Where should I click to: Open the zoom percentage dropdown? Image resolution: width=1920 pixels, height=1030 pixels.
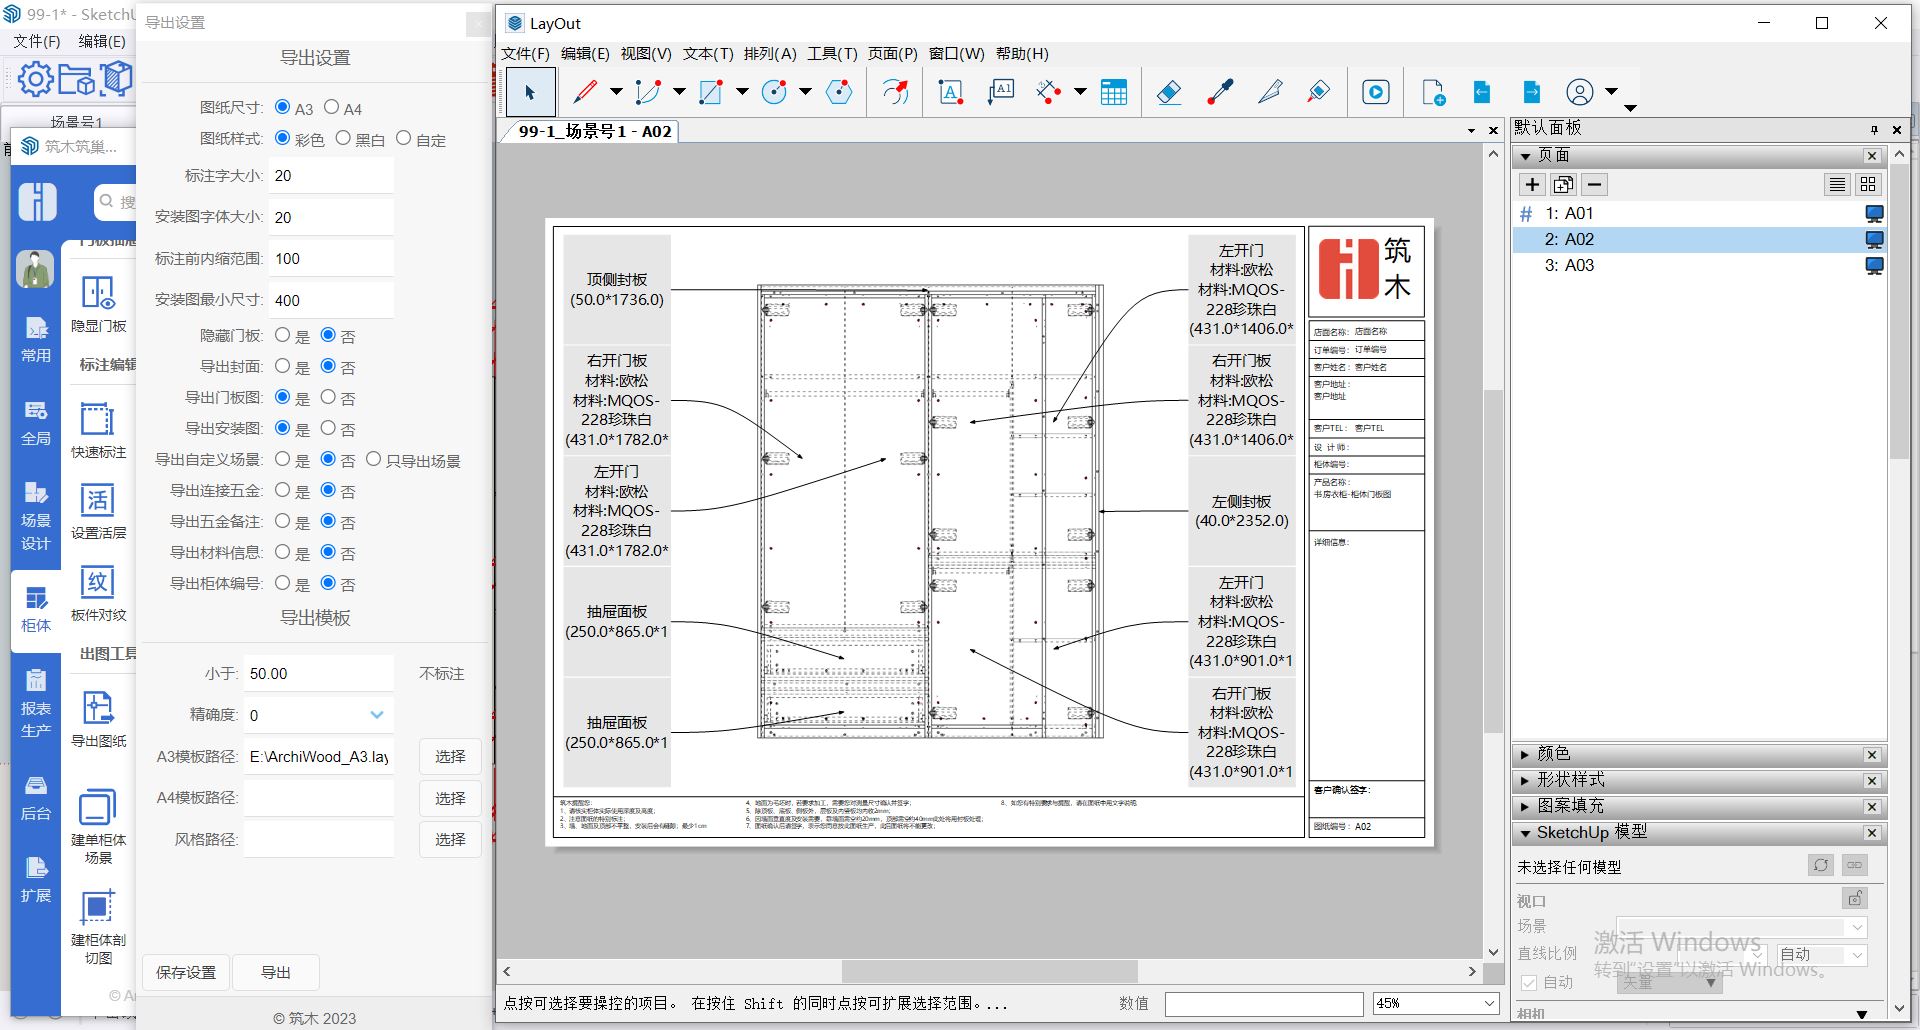[1489, 1003]
